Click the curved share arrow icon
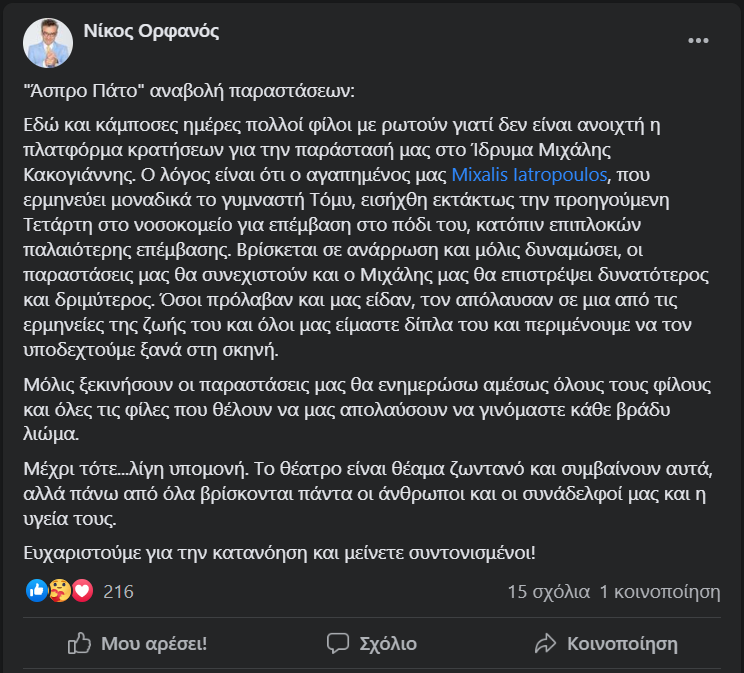Image resolution: width=744 pixels, height=673 pixels. coord(545,644)
